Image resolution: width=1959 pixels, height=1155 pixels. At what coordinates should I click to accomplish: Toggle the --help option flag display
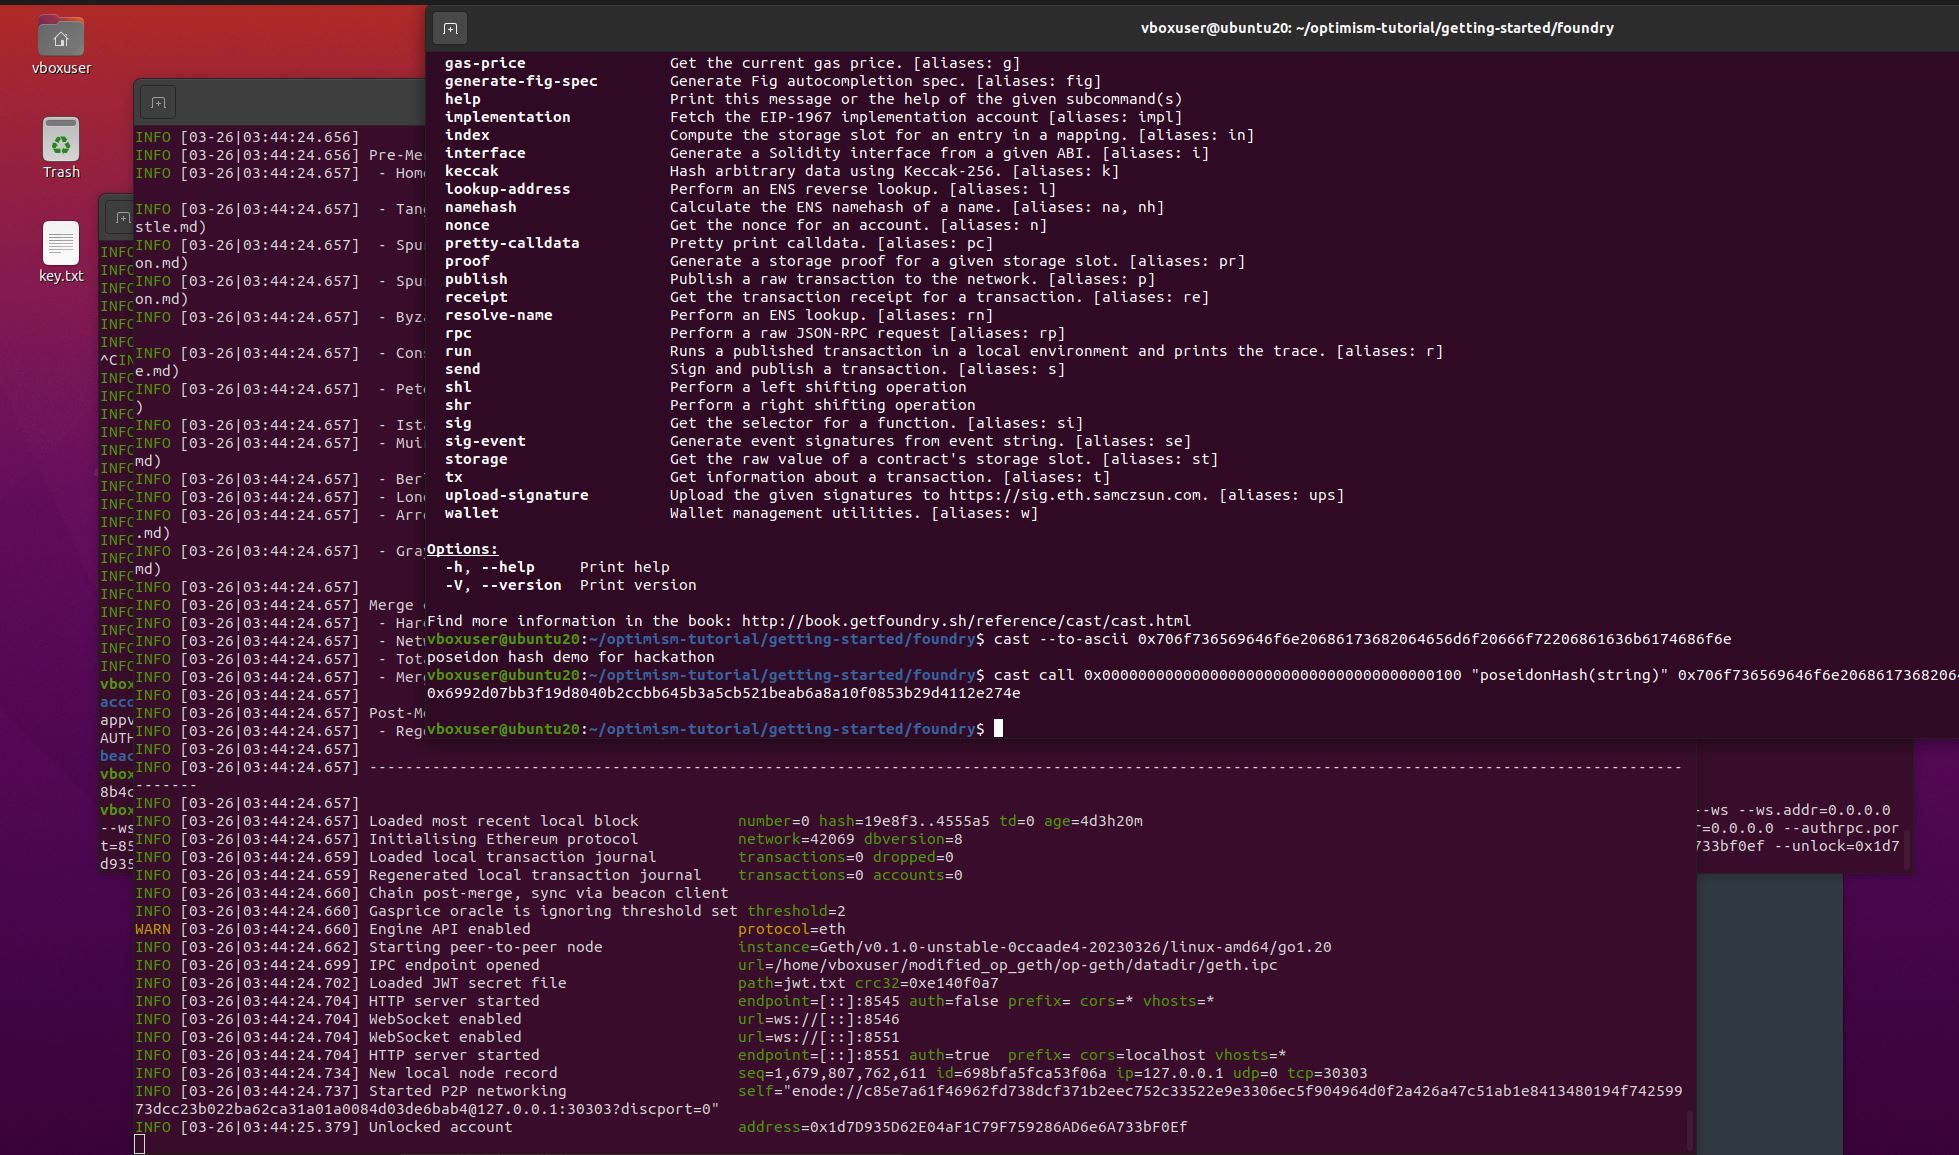click(x=500, y=566)
